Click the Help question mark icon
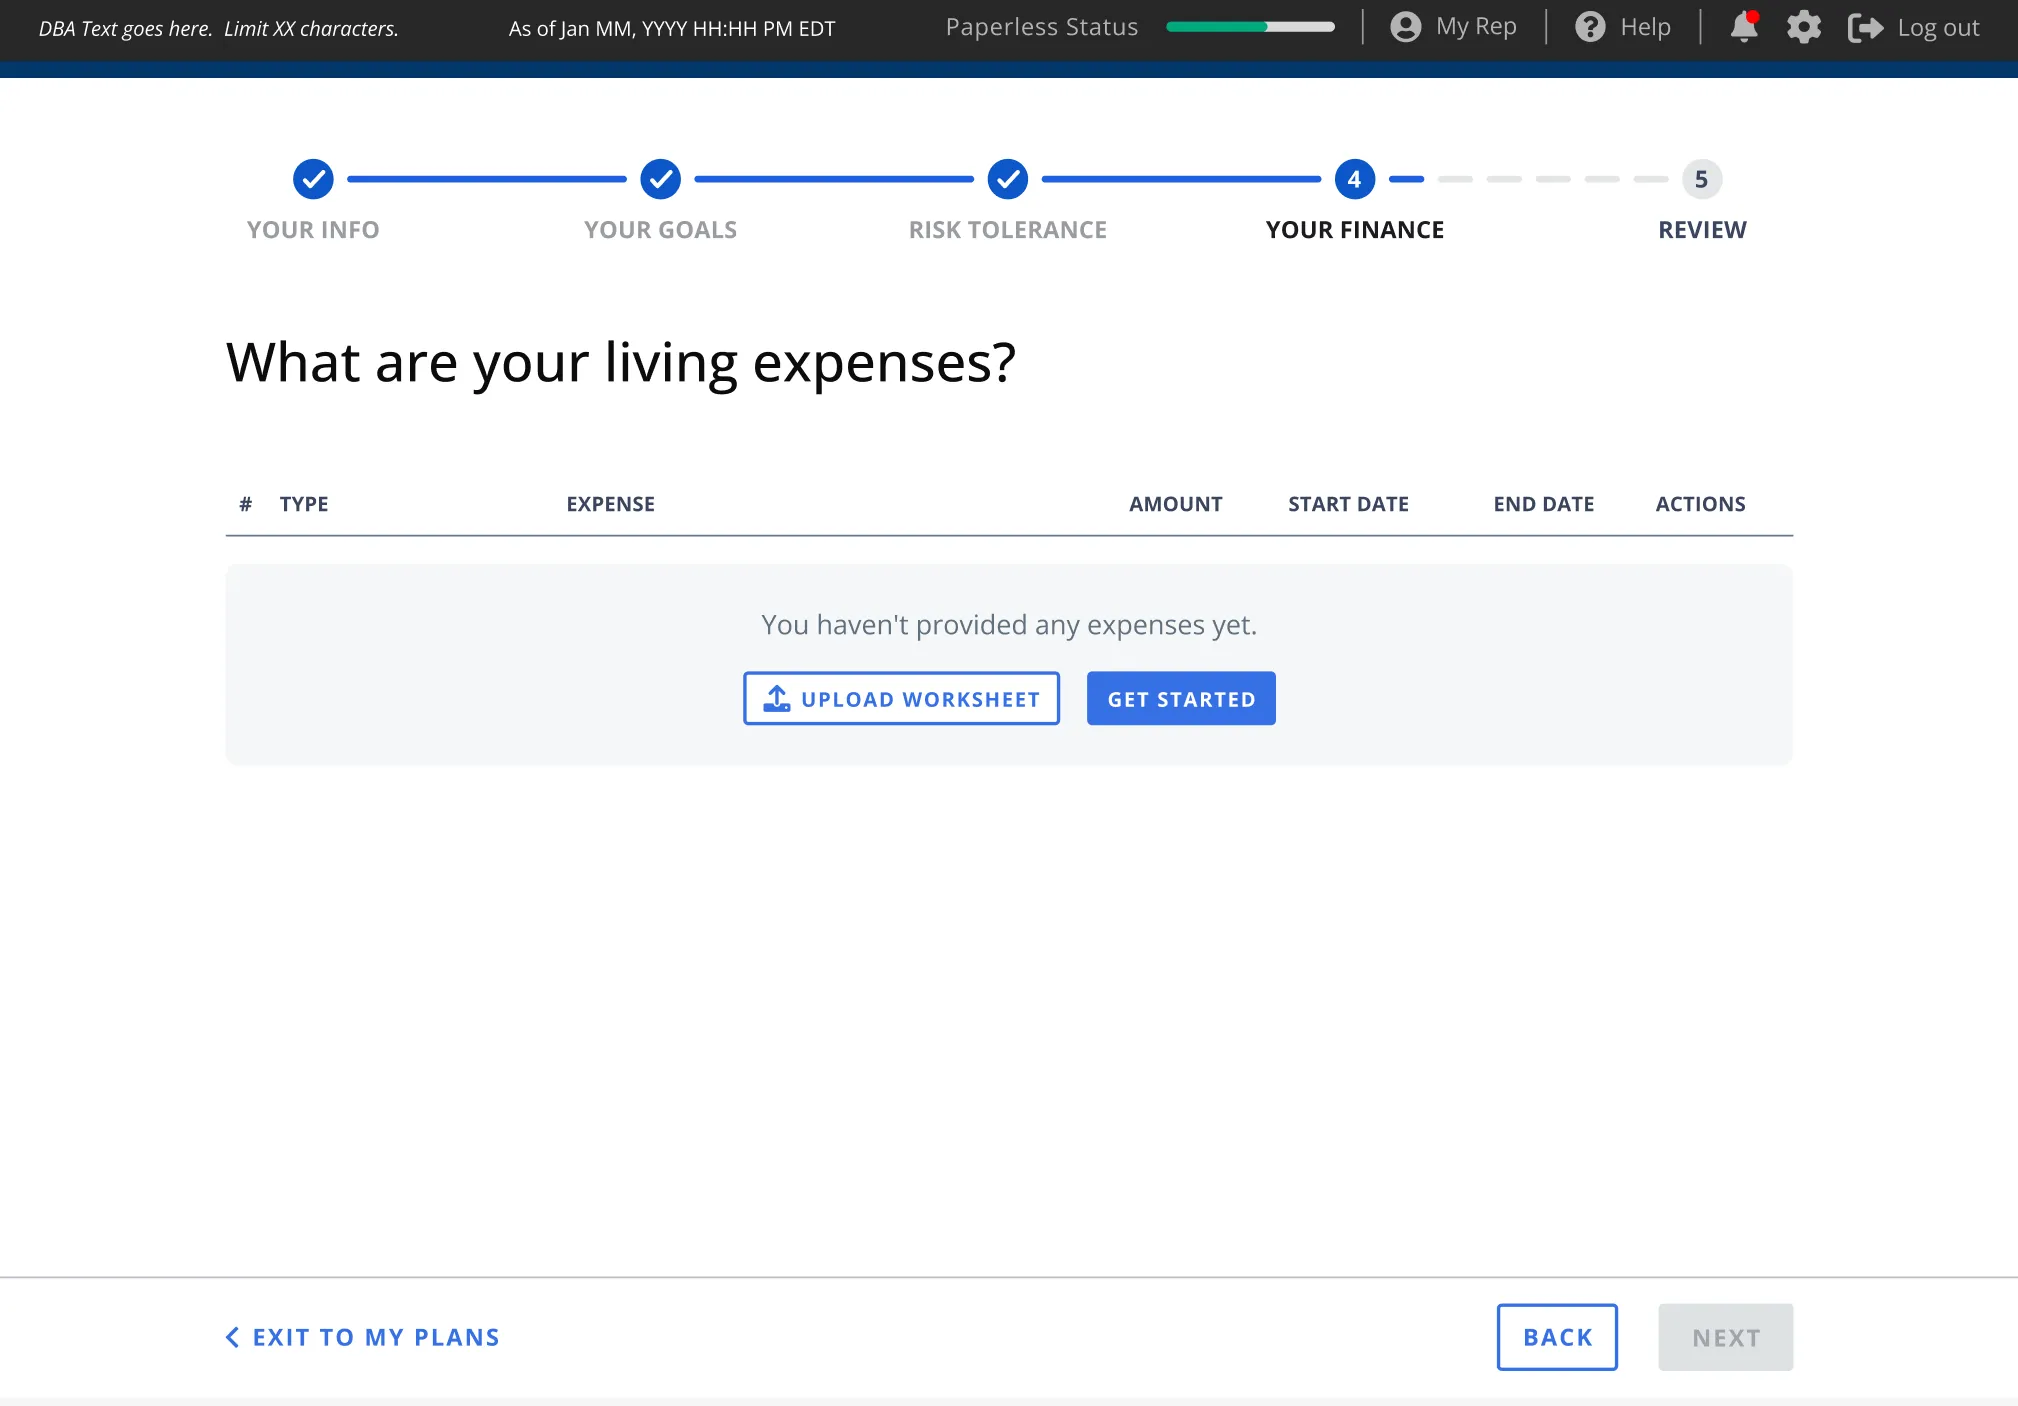The width and height of the screenshot is (2018, 1406). point(1590,27)
